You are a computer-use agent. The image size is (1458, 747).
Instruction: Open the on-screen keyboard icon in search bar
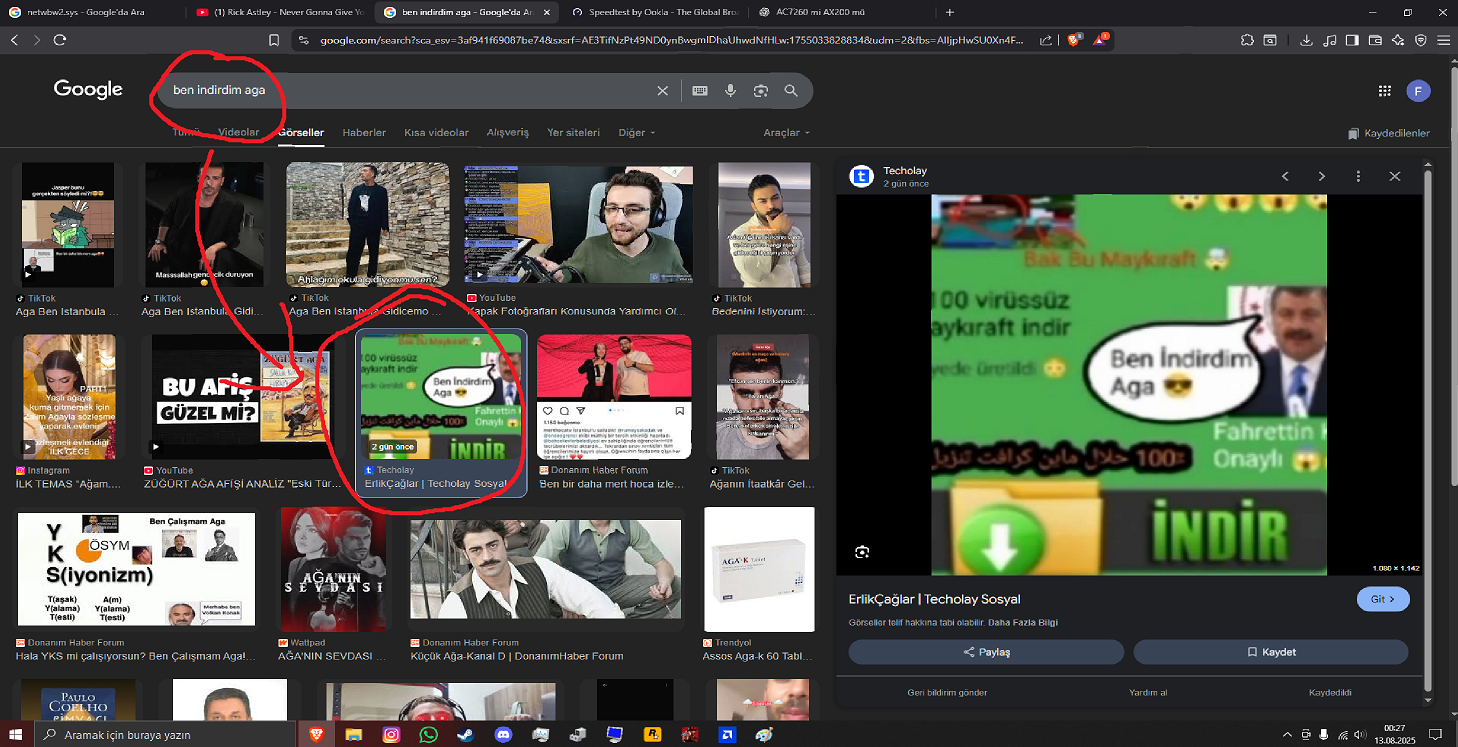699,91
